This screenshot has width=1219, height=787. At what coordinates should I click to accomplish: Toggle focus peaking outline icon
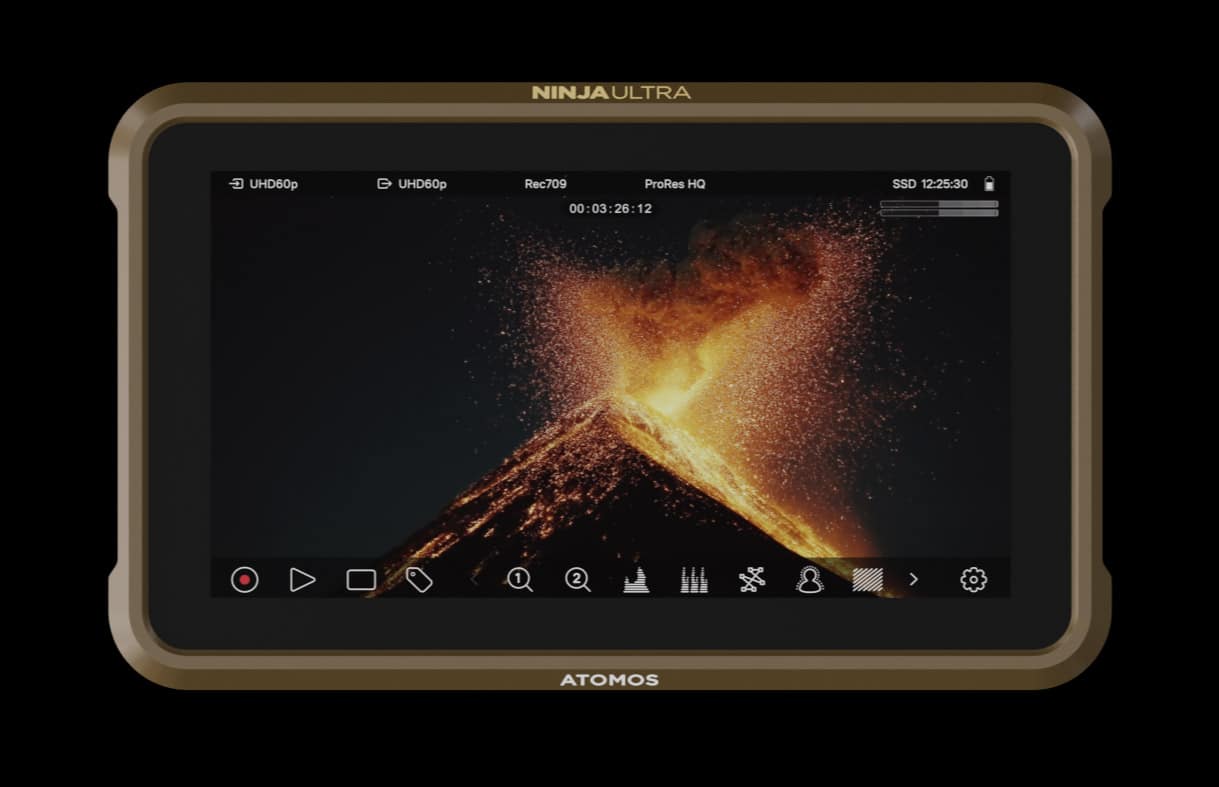tap(809, 580)
